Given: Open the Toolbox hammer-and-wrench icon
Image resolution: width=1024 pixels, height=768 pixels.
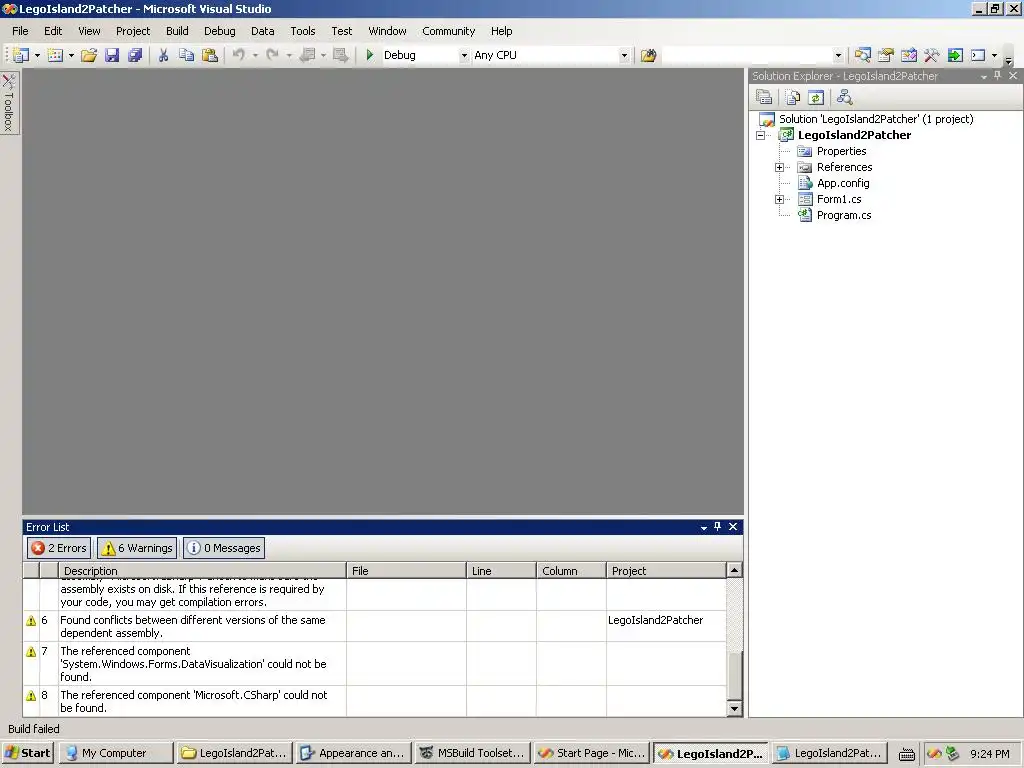Looking at the screenshot, I should pyautogui.click(x=931, y=56).
